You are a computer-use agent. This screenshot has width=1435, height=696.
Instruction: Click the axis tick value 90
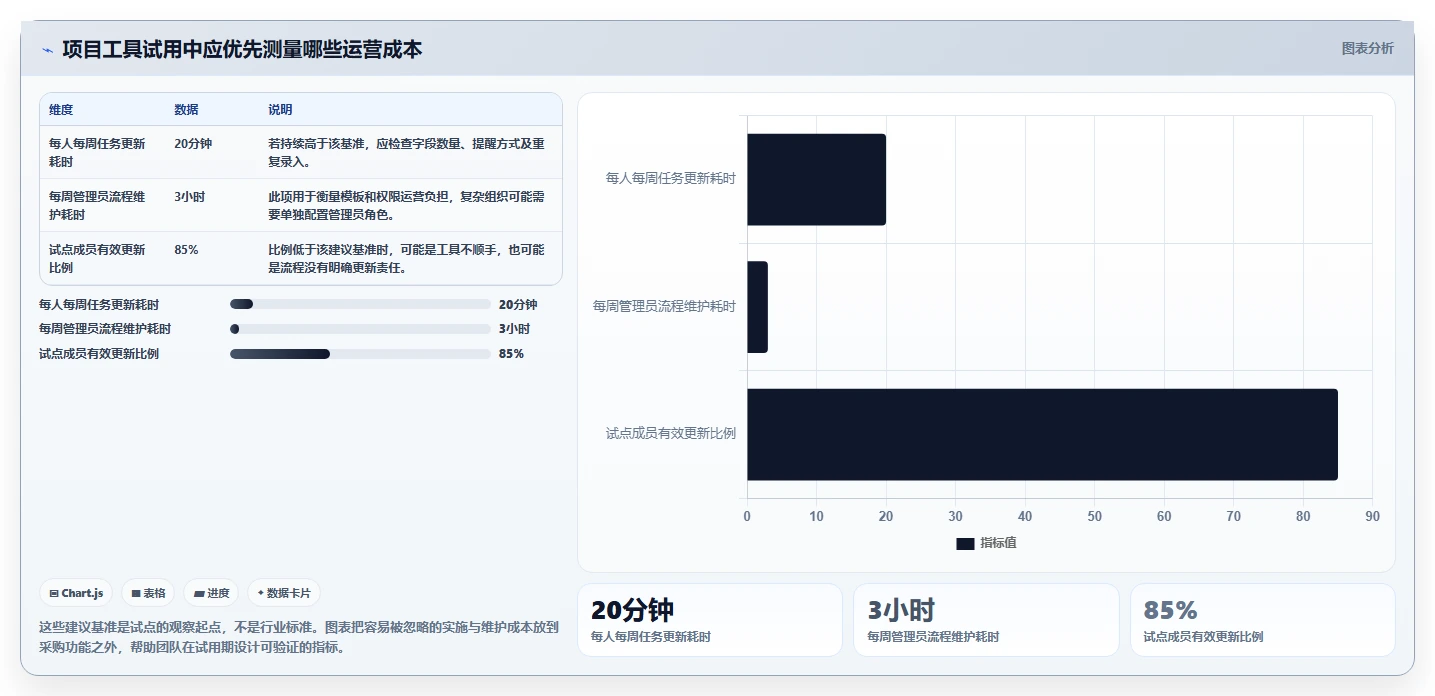(x=1372, y=516)
